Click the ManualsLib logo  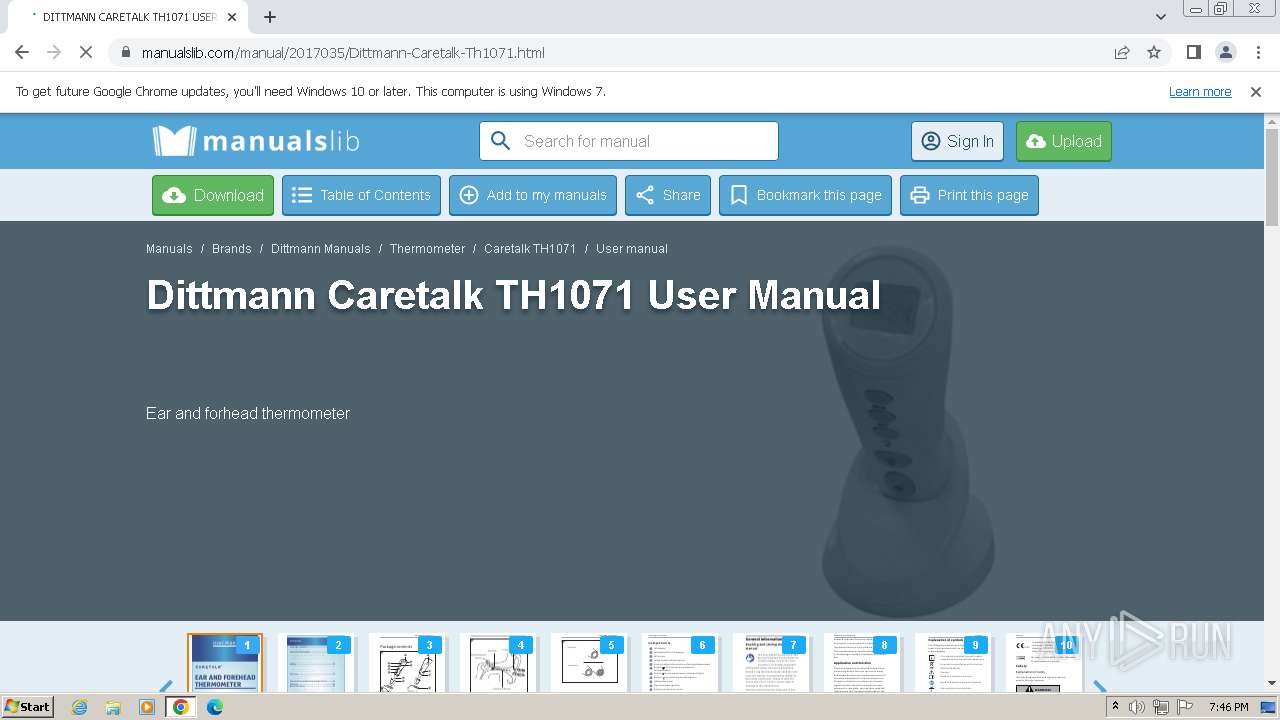[x=256, y=141]
